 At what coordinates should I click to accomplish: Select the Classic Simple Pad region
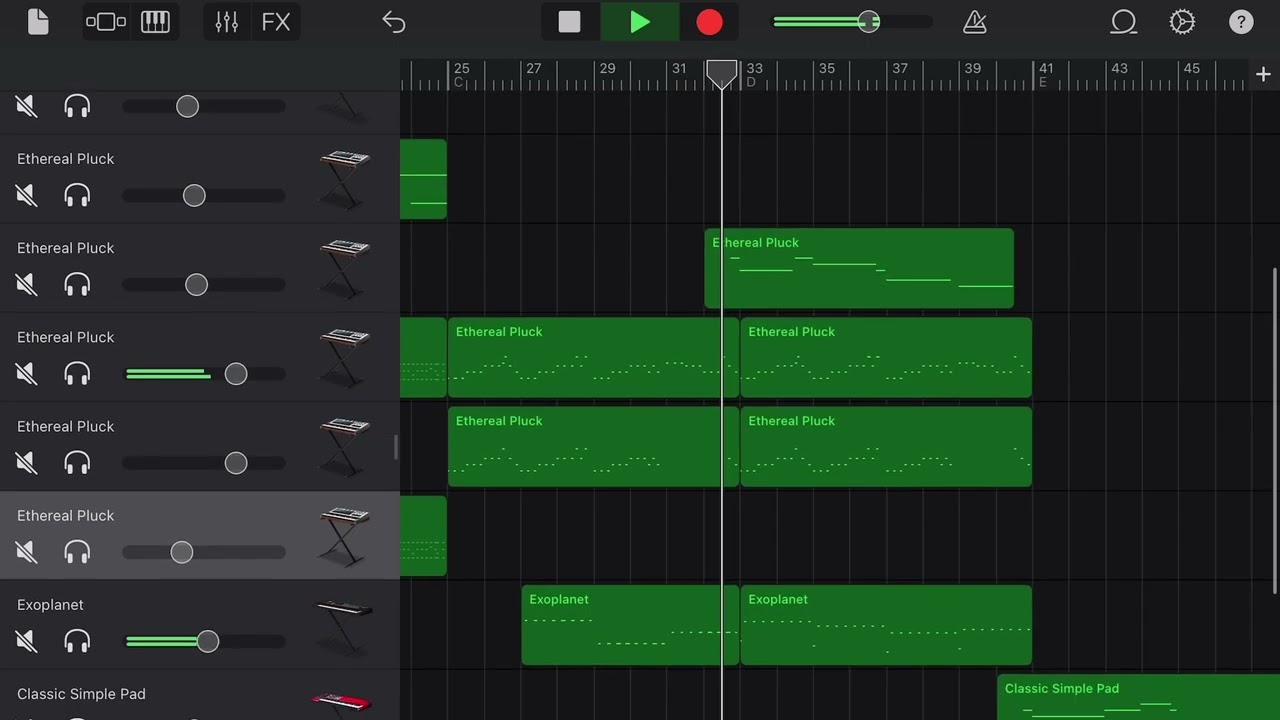[1138, 697]
